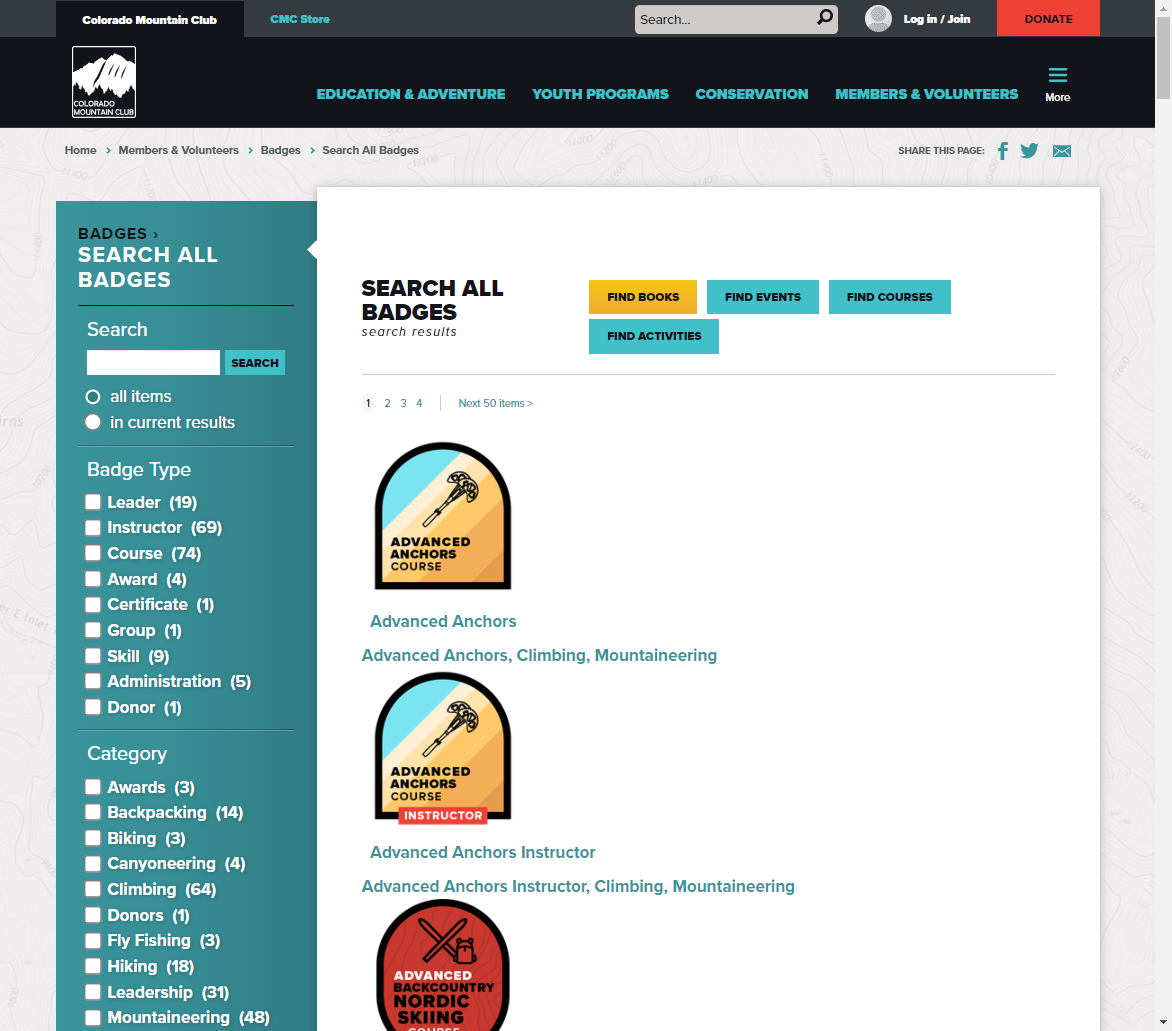This screenshot has height=1031, width=1172.
Task: Check the Instructor badge type filter
Action: [93, 528]
